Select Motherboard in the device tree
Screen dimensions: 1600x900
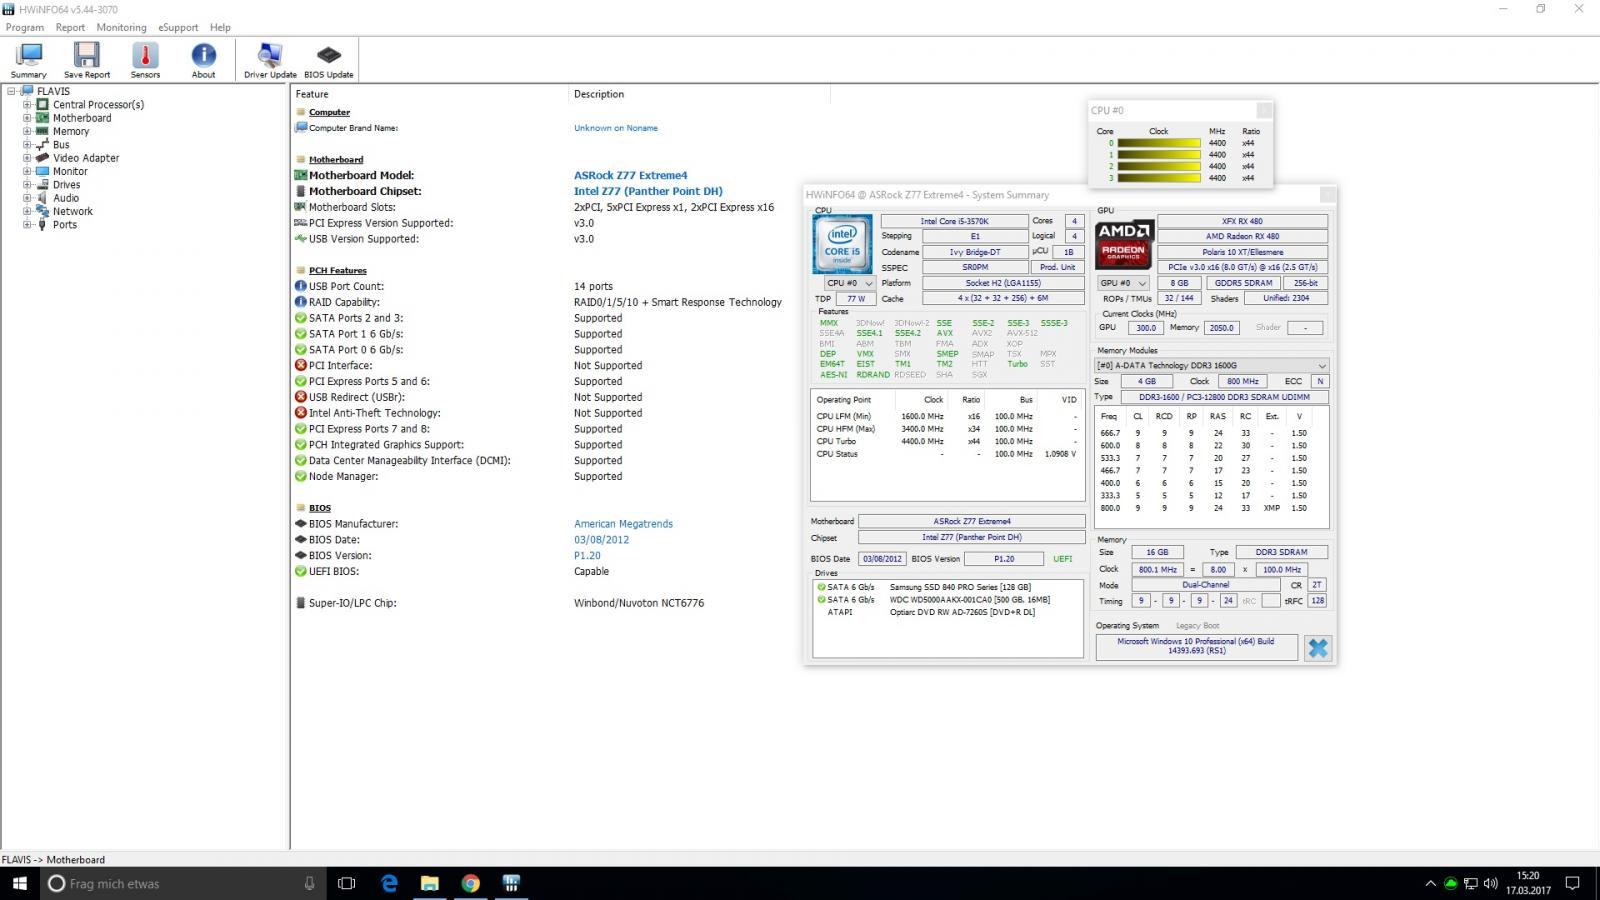tap(82, 118)
